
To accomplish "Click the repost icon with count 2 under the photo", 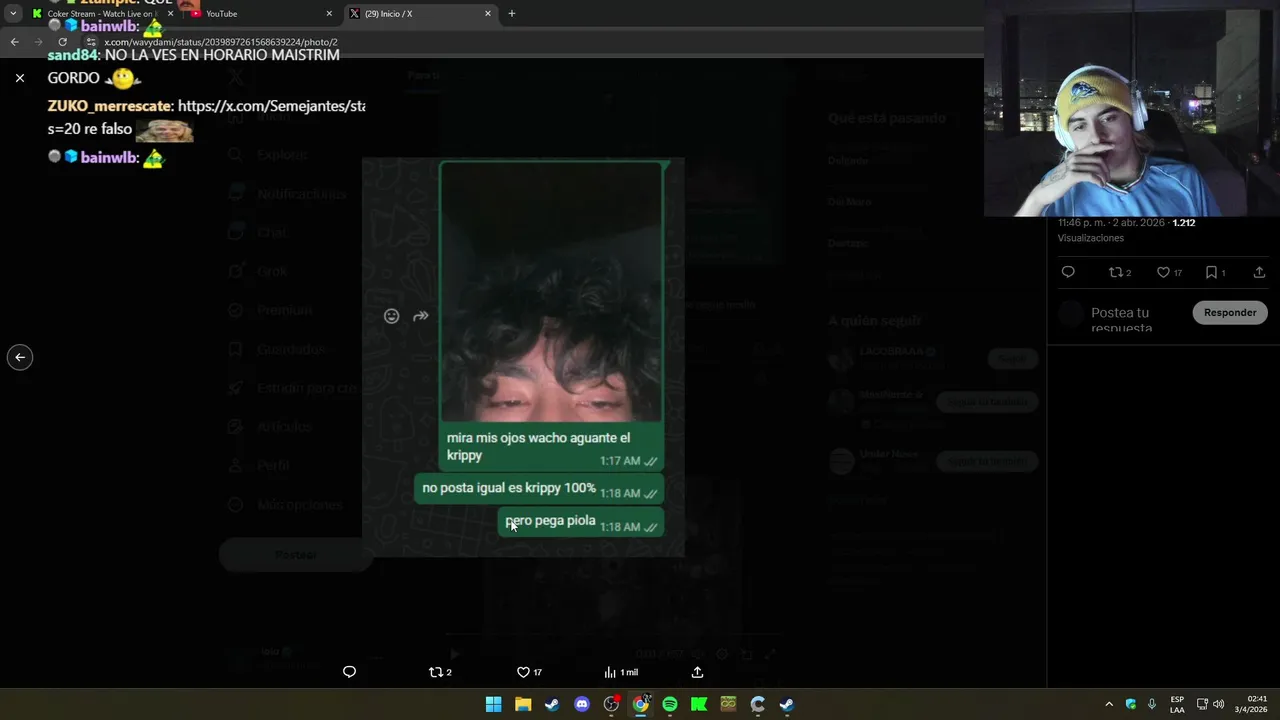I will pos(440,672).
